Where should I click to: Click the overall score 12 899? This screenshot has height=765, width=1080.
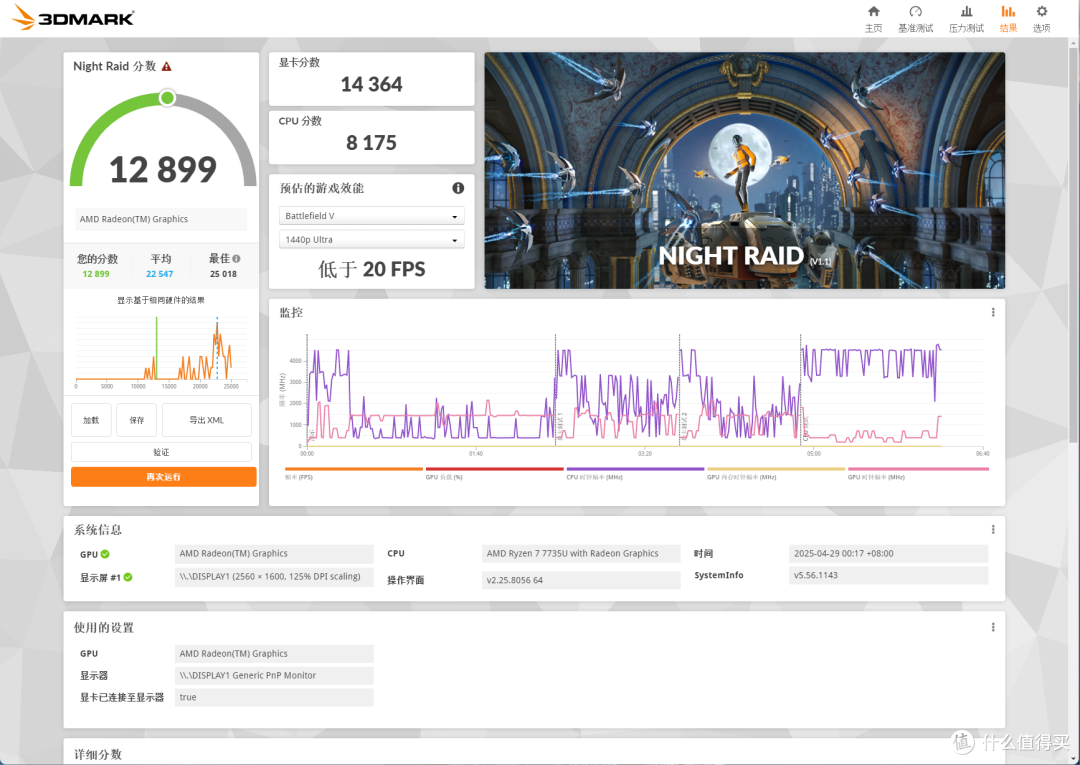[163, 169]
